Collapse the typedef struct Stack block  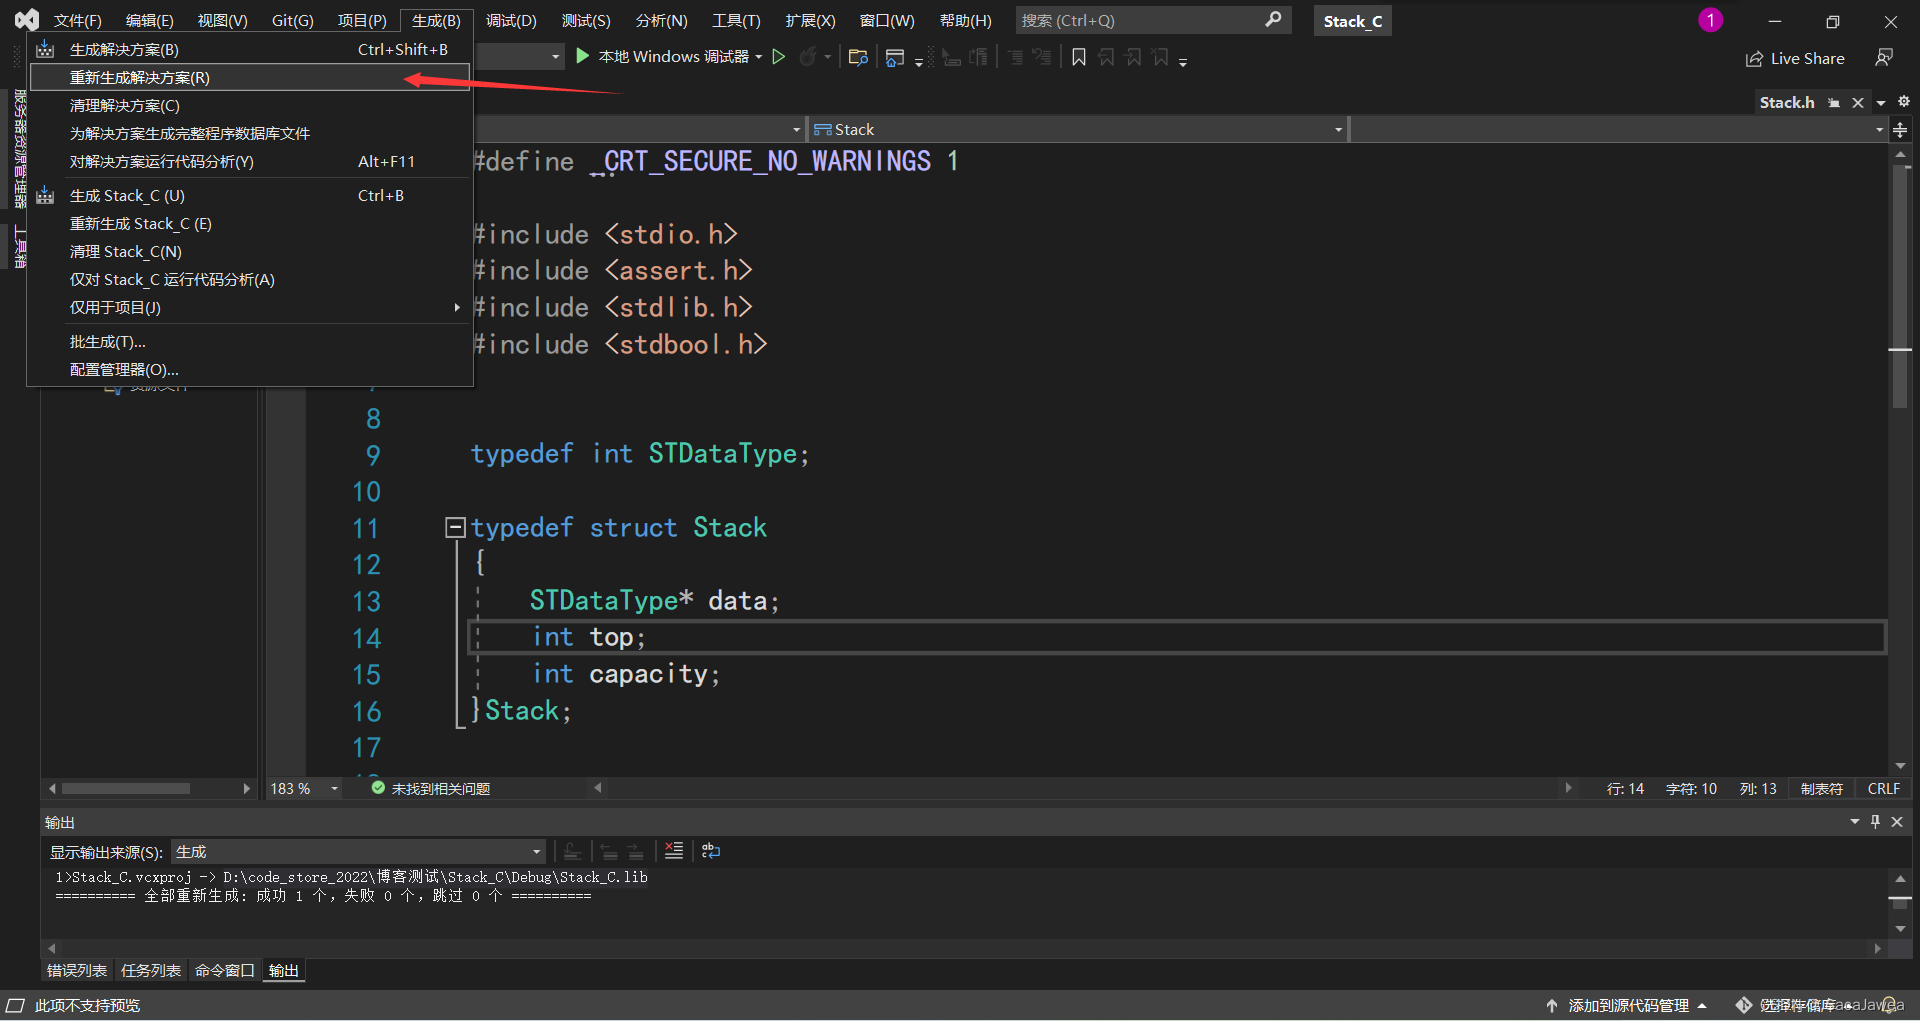(455, 527)
